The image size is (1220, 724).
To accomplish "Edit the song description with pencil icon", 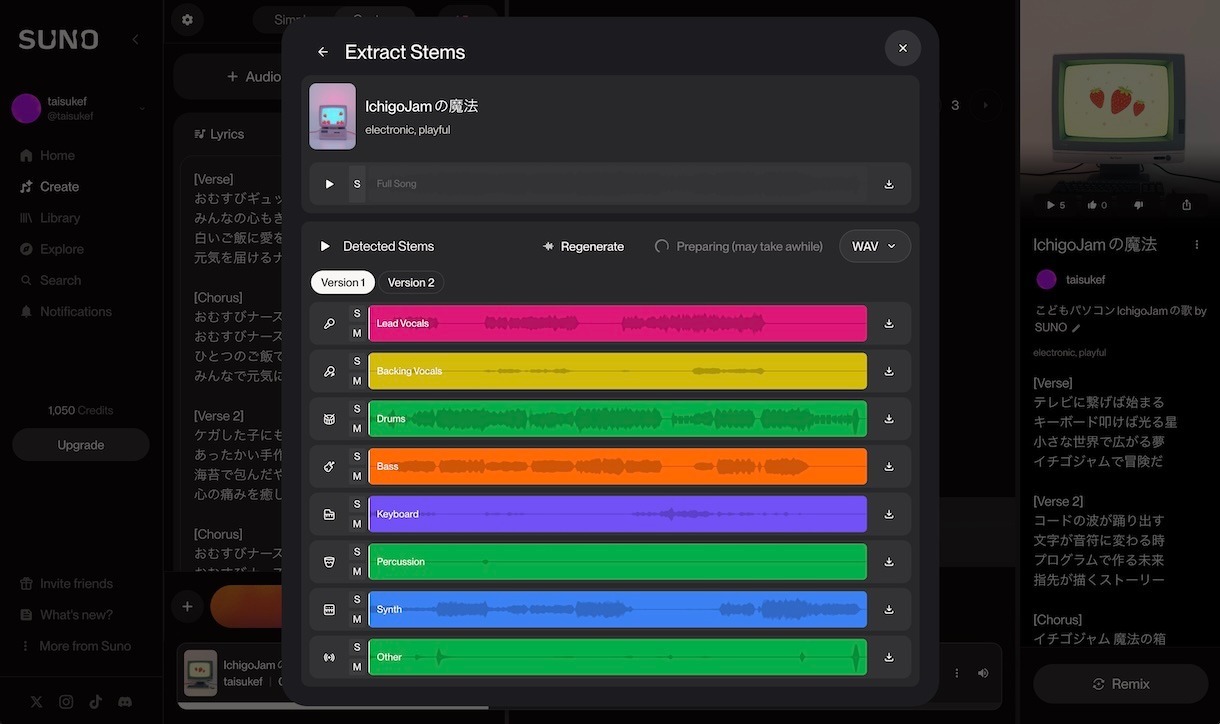I will [1076, 328].
